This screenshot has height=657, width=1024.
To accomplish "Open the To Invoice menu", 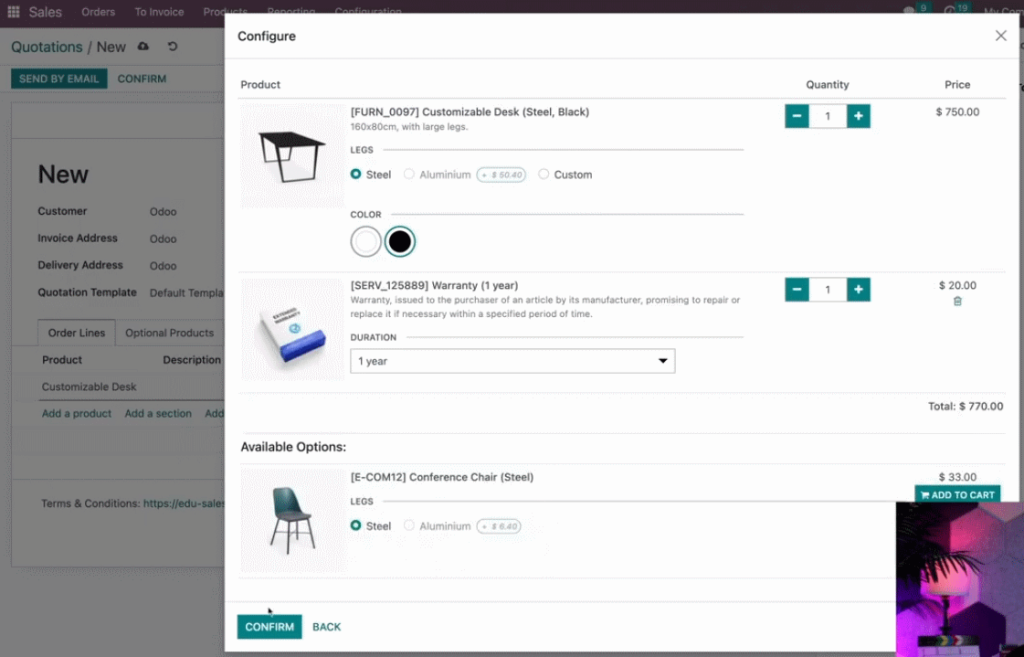I will click(159, 12).
